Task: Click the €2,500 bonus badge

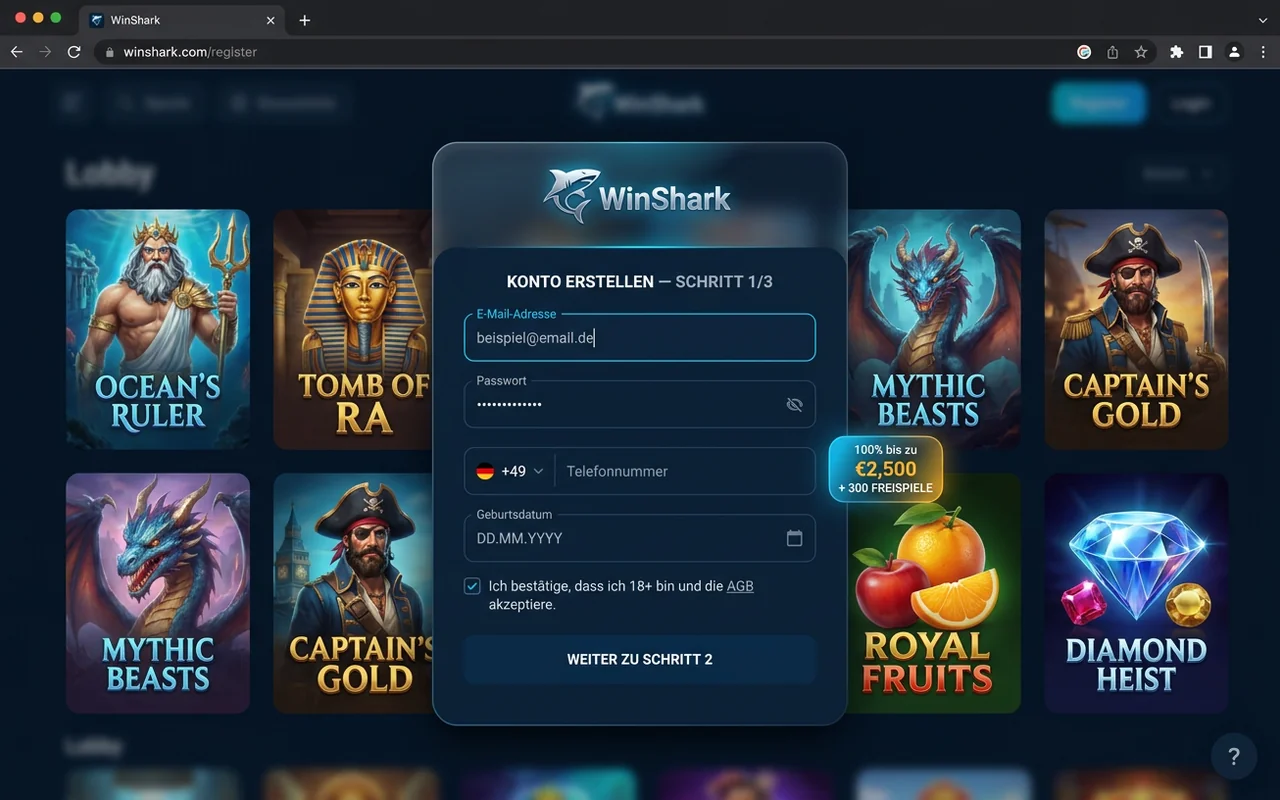Action: 886,469
